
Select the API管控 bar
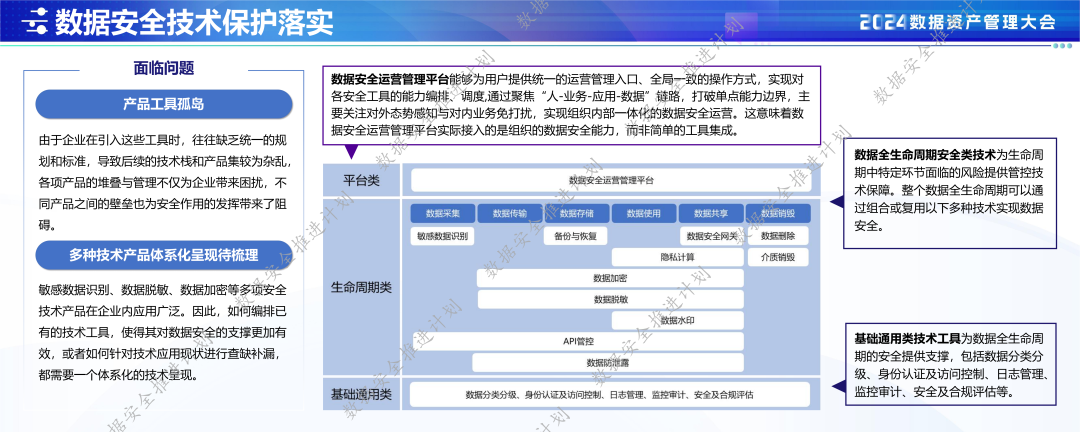(x=578, y=341)
